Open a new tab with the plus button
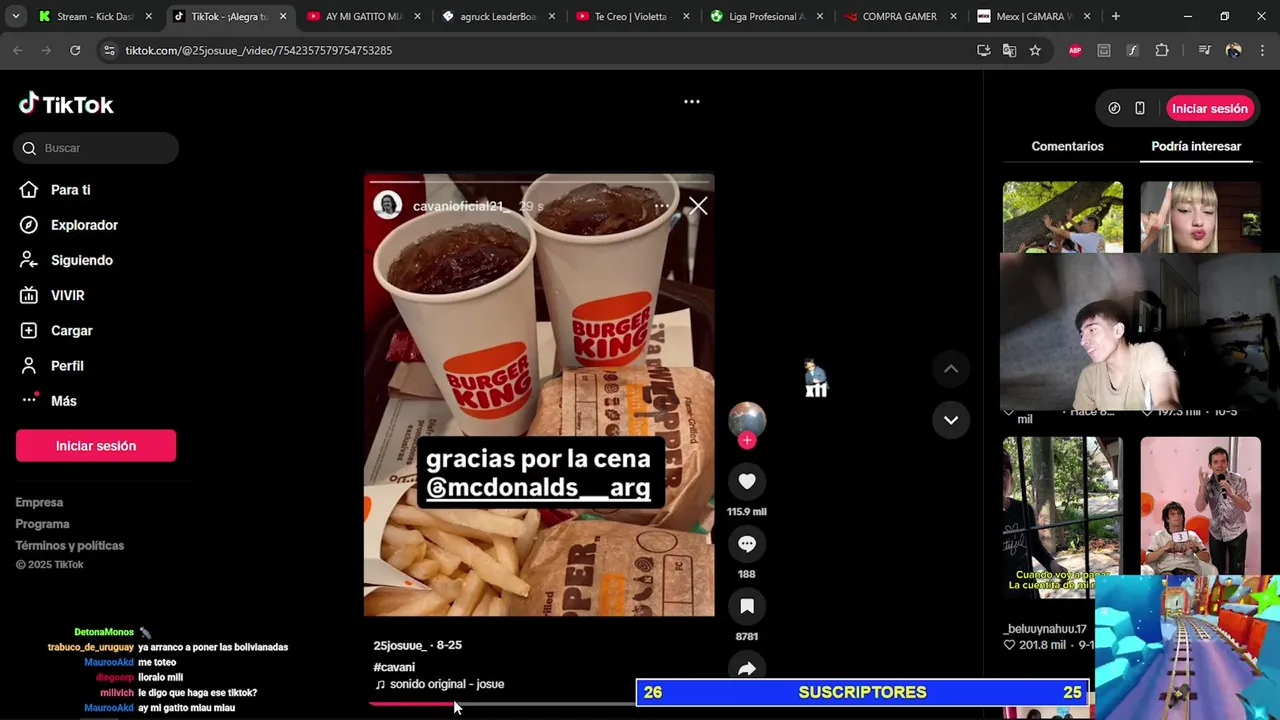Viewport: 1280px width, 720px height. (x=1115, y=16)
